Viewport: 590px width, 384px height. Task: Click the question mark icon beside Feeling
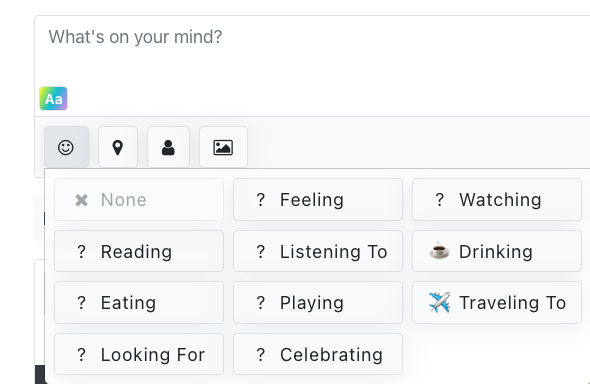(x=260, y=200)
